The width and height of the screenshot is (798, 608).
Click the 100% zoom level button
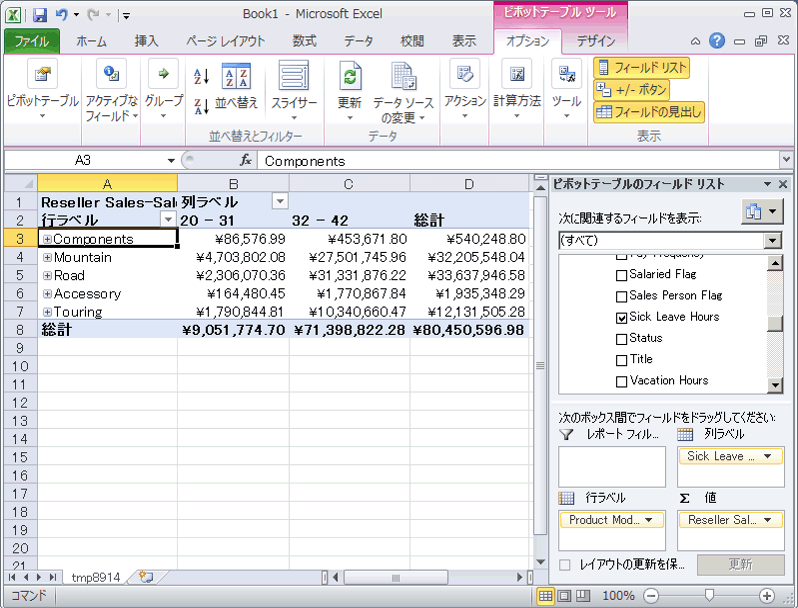pyautogui.click(x=618, y=595)
